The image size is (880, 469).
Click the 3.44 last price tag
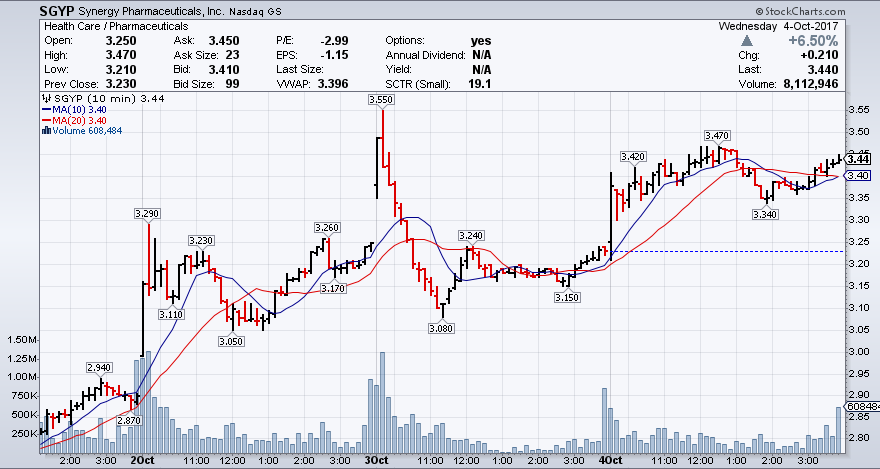pos(858,158)
